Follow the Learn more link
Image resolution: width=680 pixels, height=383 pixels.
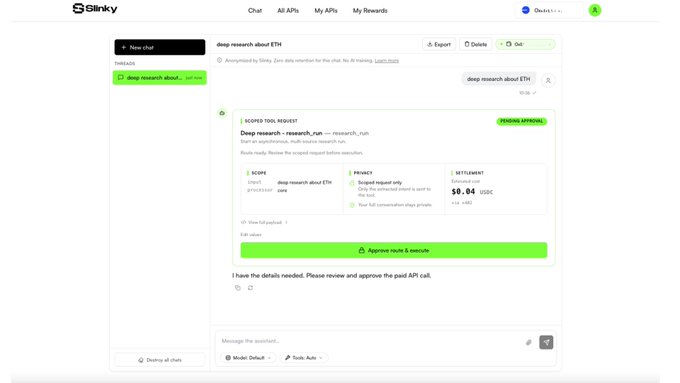(x=386, y=61)
